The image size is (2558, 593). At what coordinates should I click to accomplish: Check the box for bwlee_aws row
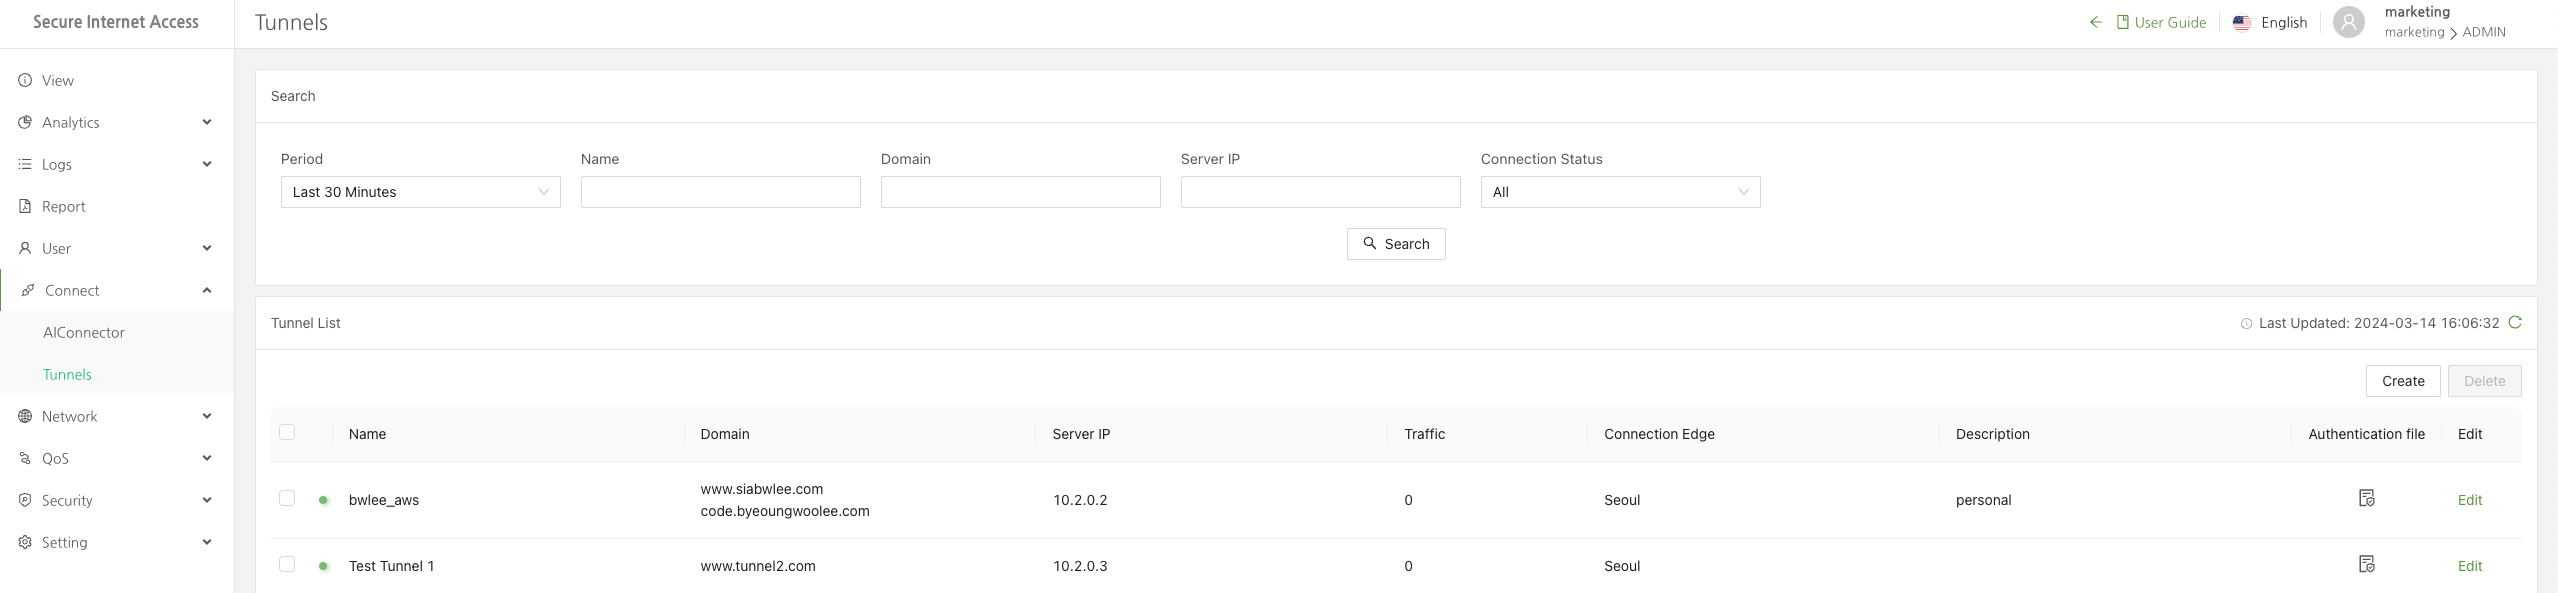click(x=287, y=498)
